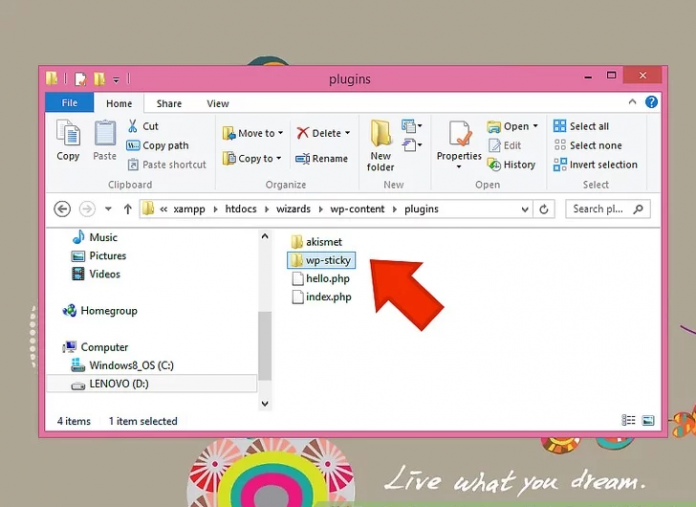Create a folder with the New folder icon
696x507 pixels.
pyautogui.click(x=381, y=146)
